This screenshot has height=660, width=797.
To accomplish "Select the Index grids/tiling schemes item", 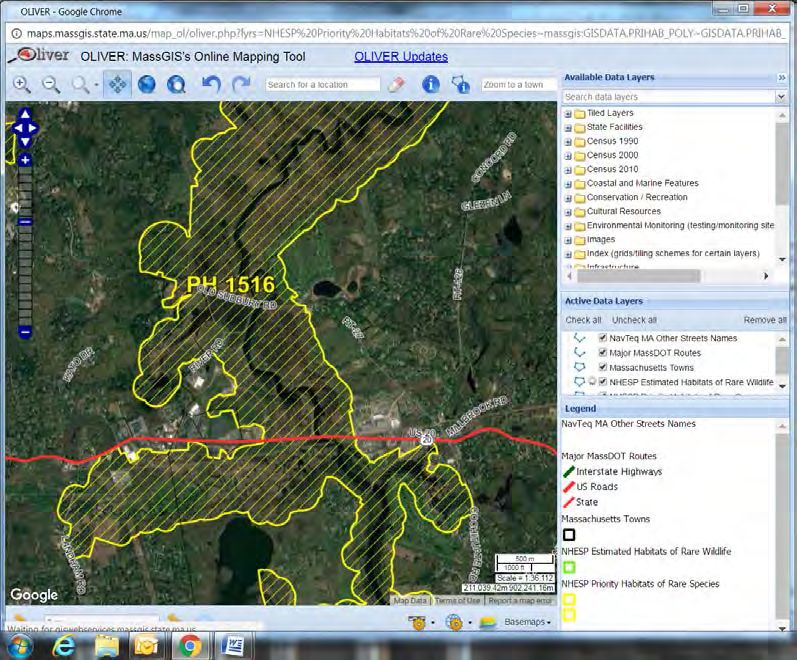I will click(x=673, y=253).
